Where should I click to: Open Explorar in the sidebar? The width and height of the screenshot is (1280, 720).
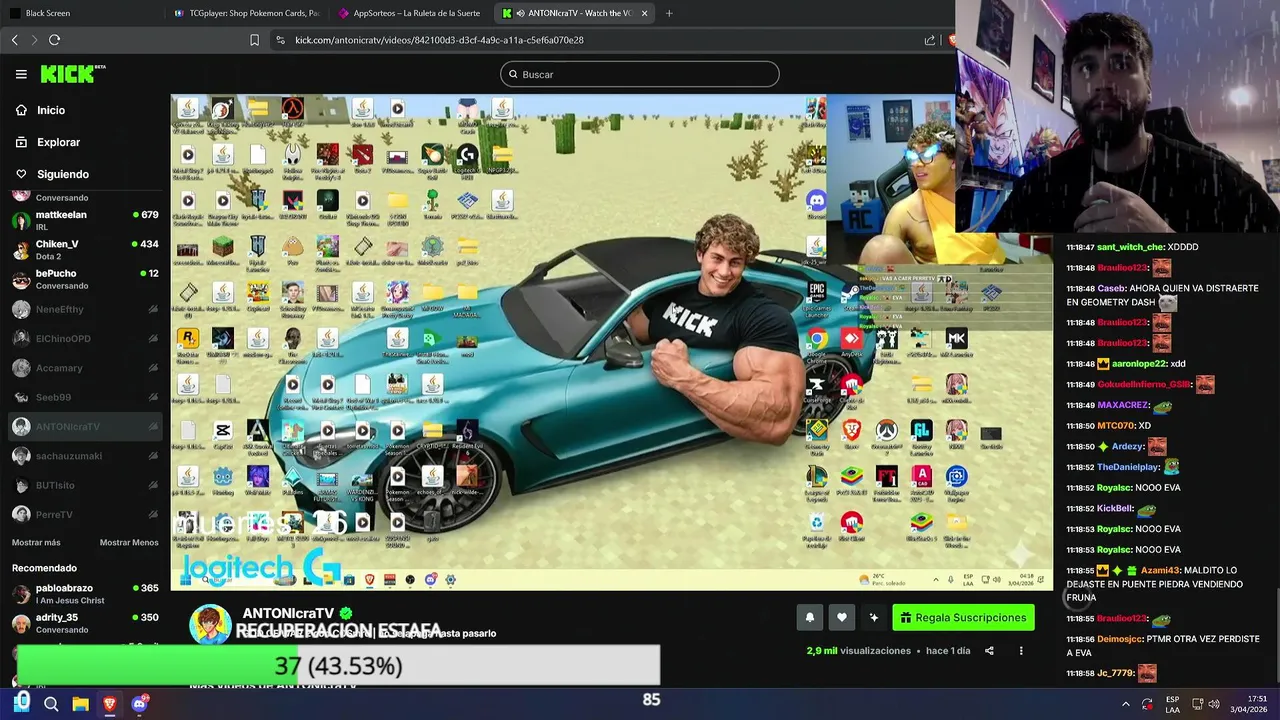58,142
